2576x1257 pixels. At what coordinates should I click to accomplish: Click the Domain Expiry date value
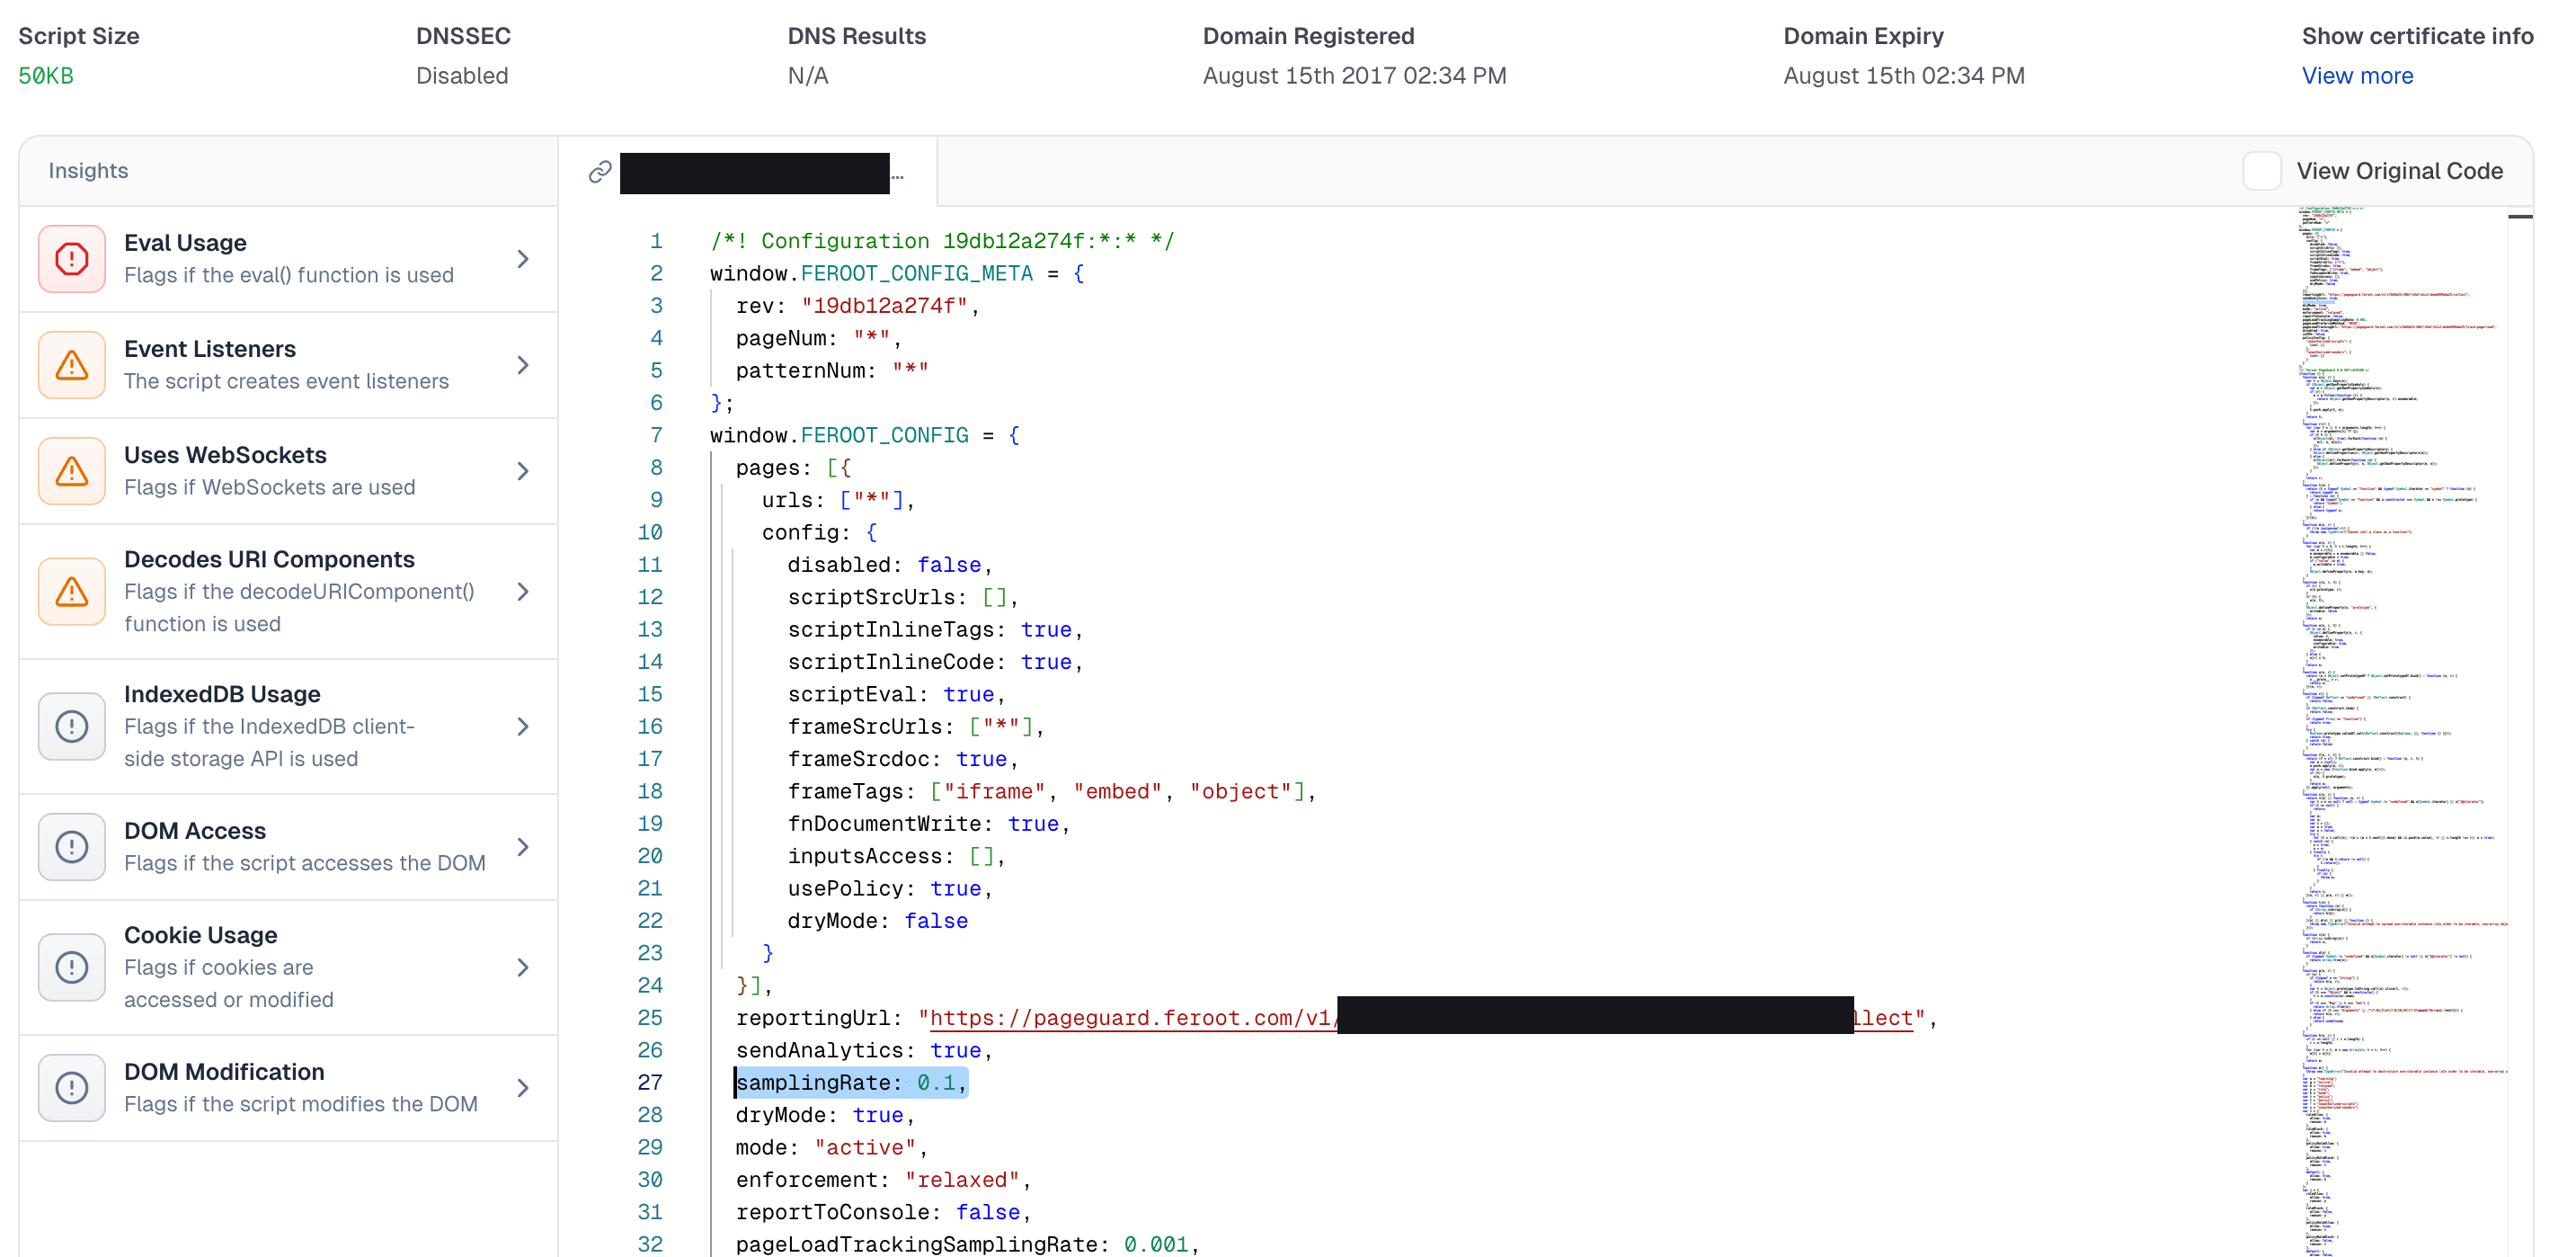(x=1904, y=76)
